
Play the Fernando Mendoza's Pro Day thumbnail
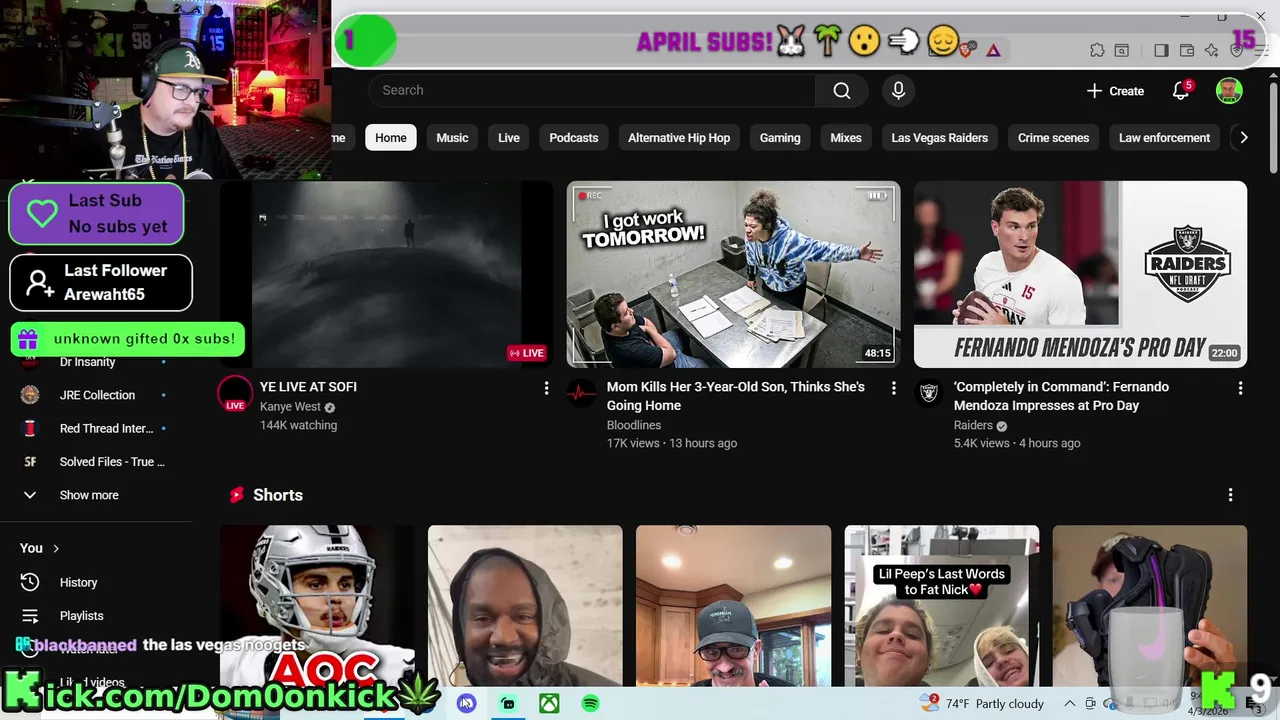(1080, 274)
